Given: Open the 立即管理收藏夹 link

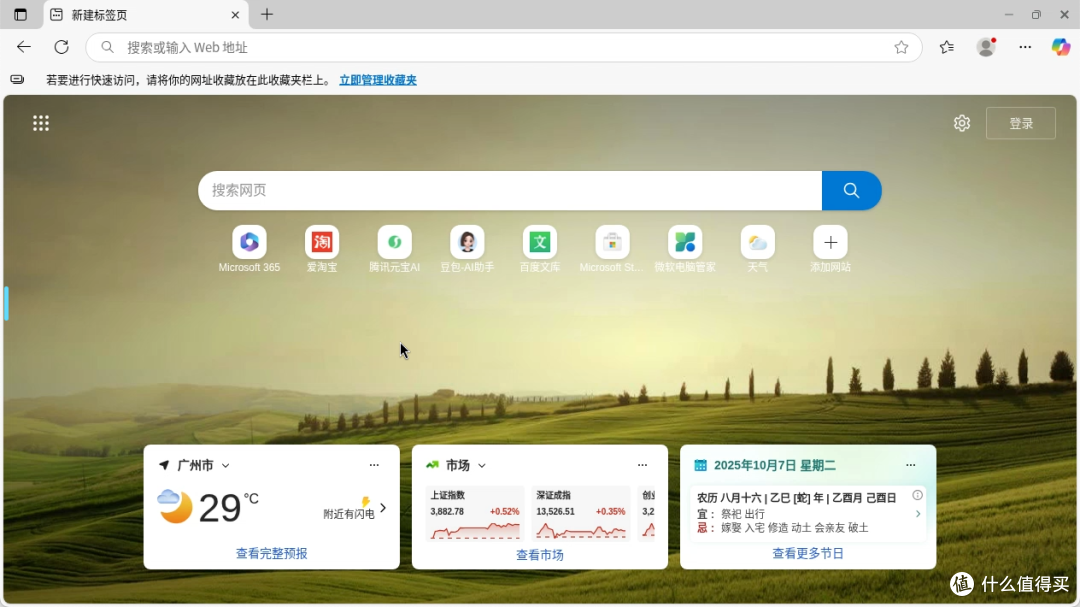Looking at the screenshot, I should [x=377, y=79].
